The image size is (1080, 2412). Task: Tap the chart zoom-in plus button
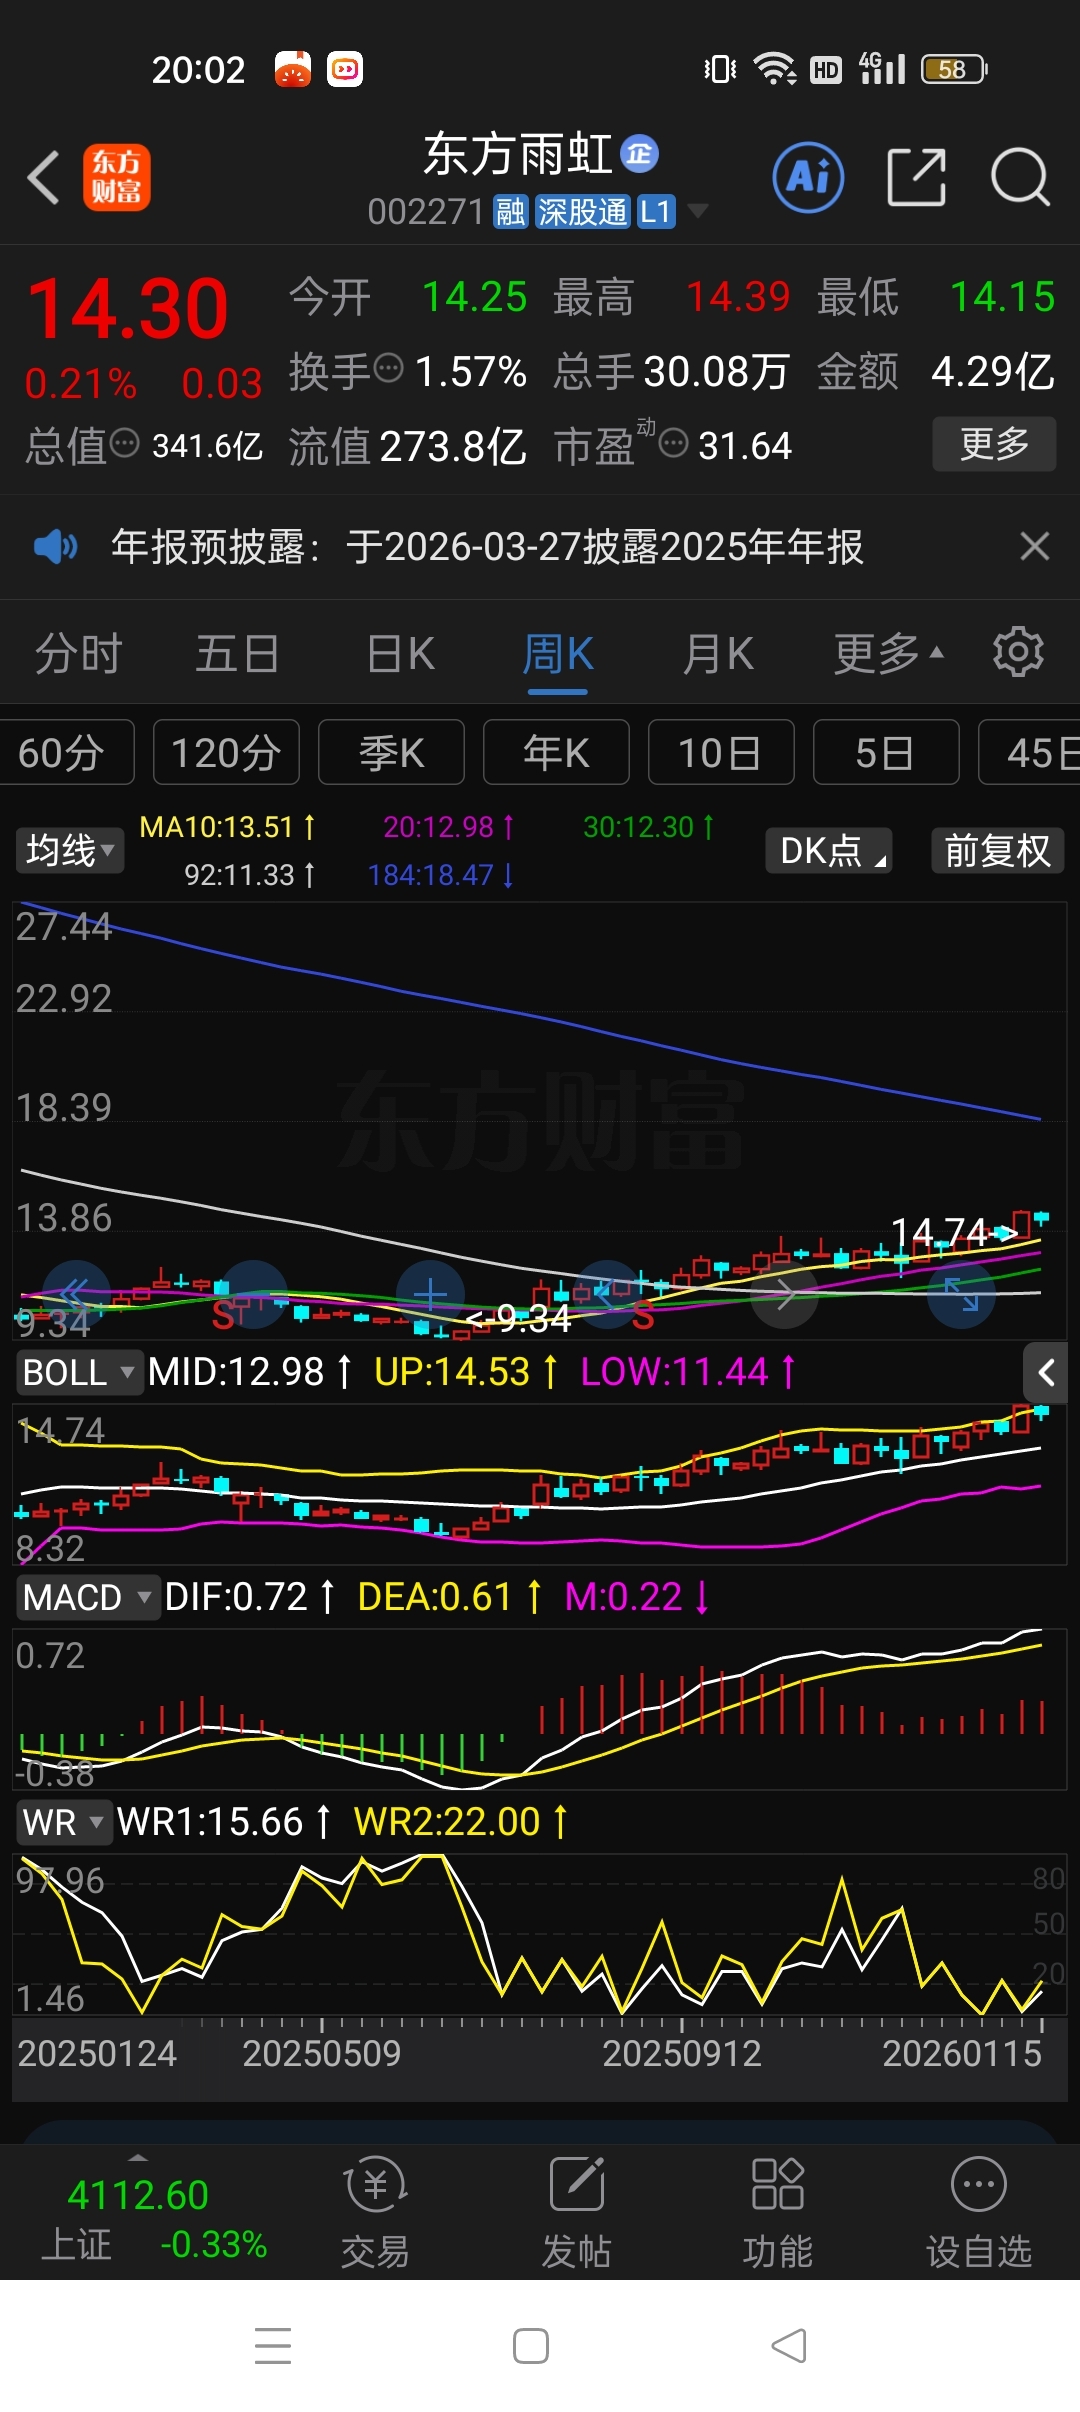pyautogui.click(x=430, y=1294)
